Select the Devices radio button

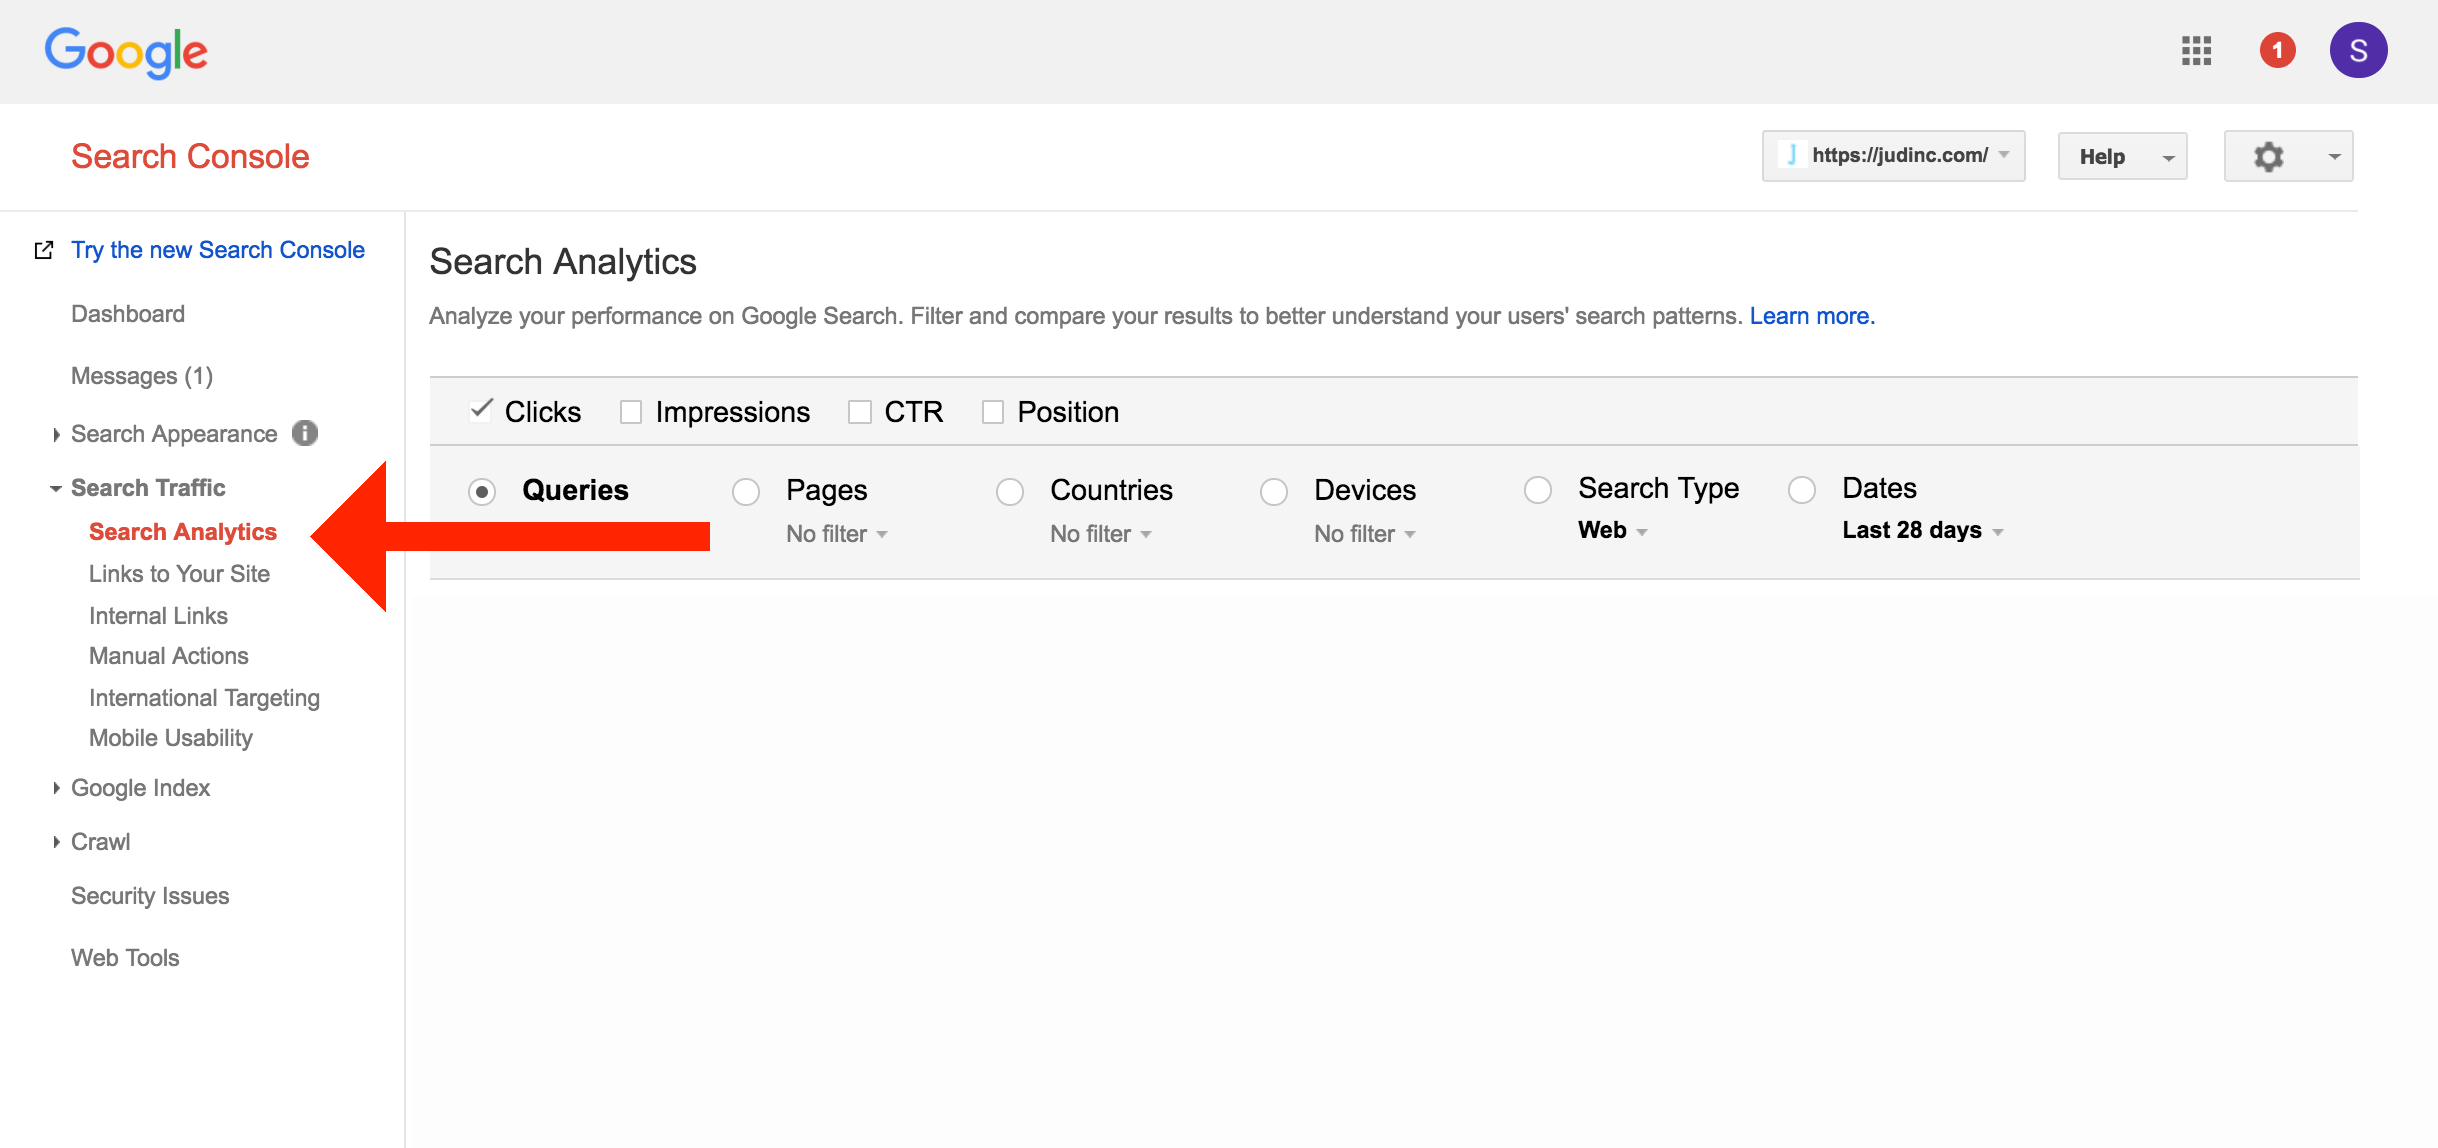1274,491
